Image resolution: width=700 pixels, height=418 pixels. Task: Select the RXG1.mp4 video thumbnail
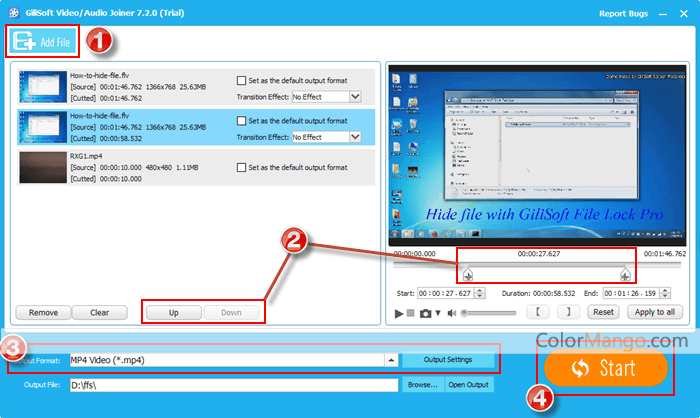point(41,166)
